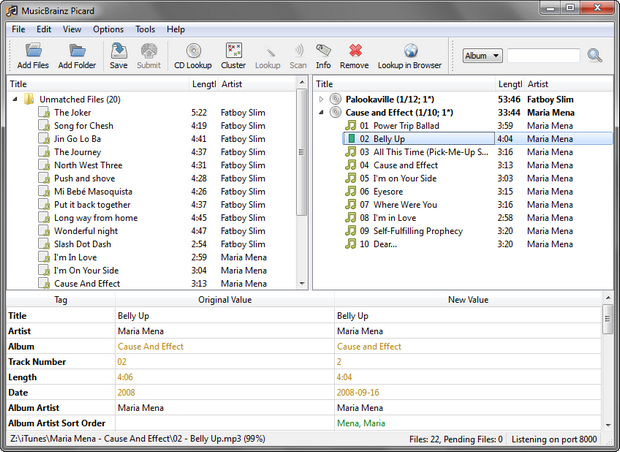Click the search magnifier icon
620x452 pixels.
click(595, 56)
